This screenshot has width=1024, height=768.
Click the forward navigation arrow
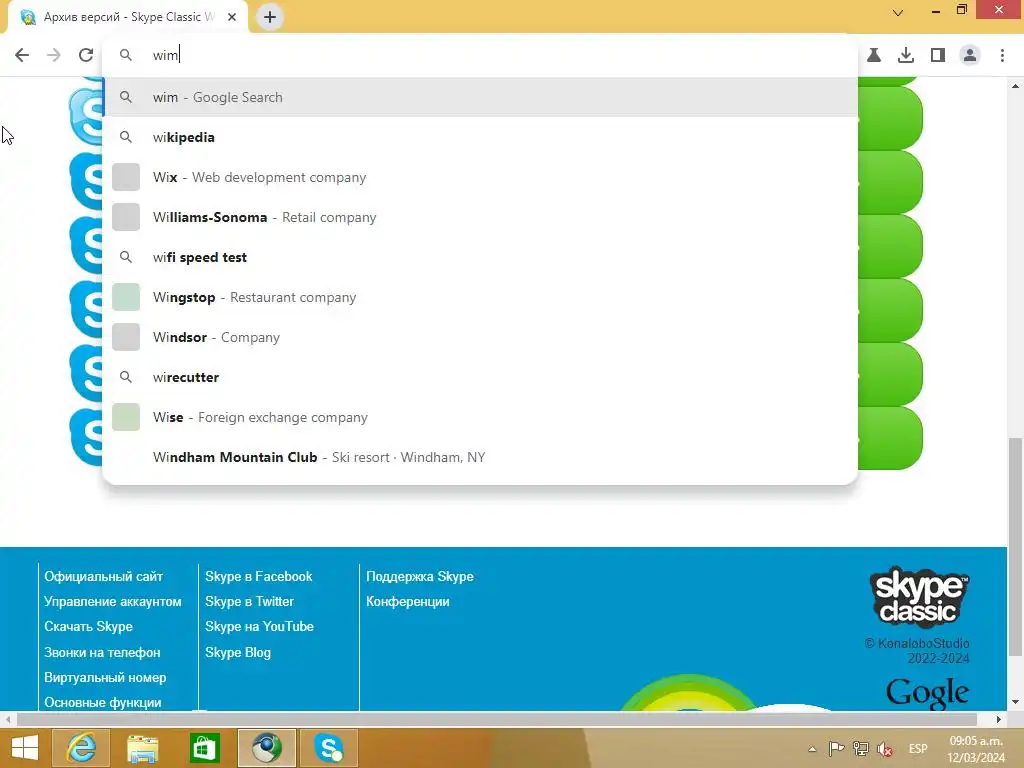click(54, 55)
